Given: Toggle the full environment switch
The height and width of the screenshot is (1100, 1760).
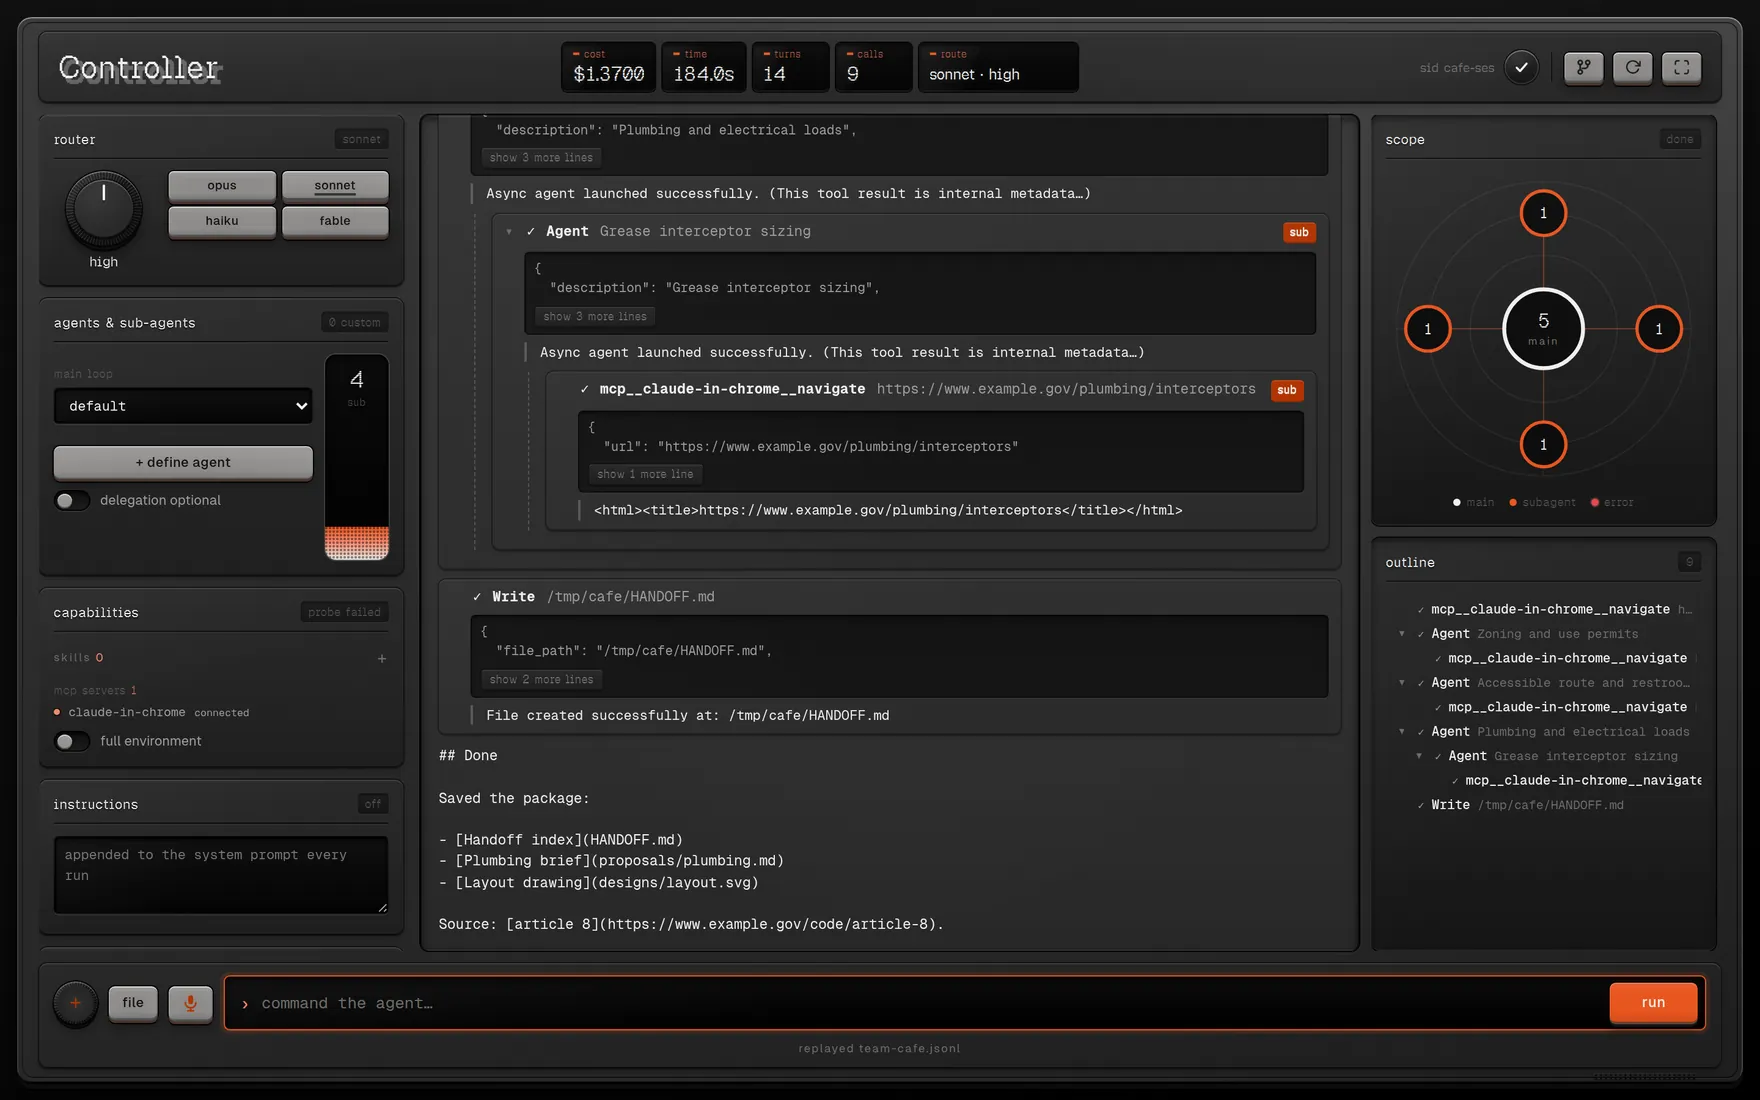Looking at the screenshot, I should 72,741.
